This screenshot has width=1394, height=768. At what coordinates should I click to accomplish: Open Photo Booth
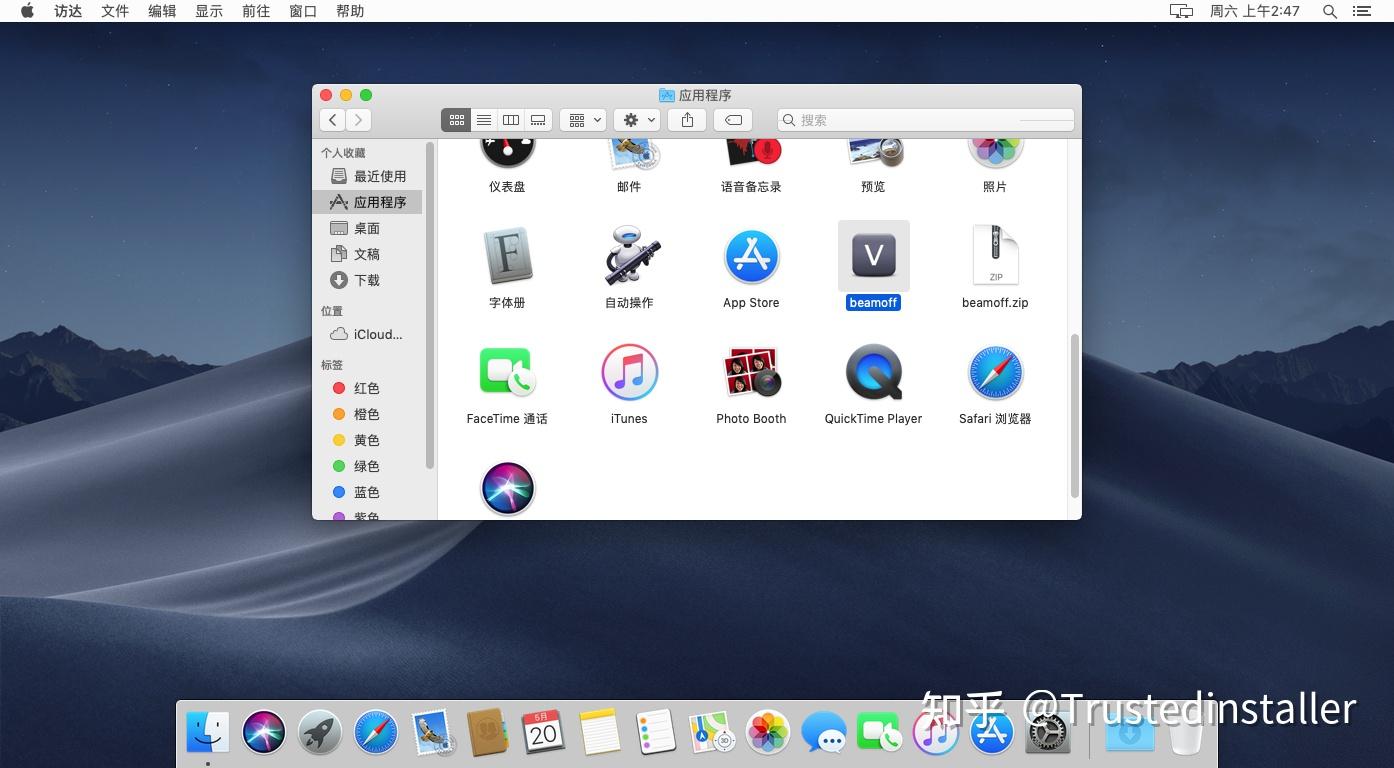pyautogui.click(x=751, y=371)
